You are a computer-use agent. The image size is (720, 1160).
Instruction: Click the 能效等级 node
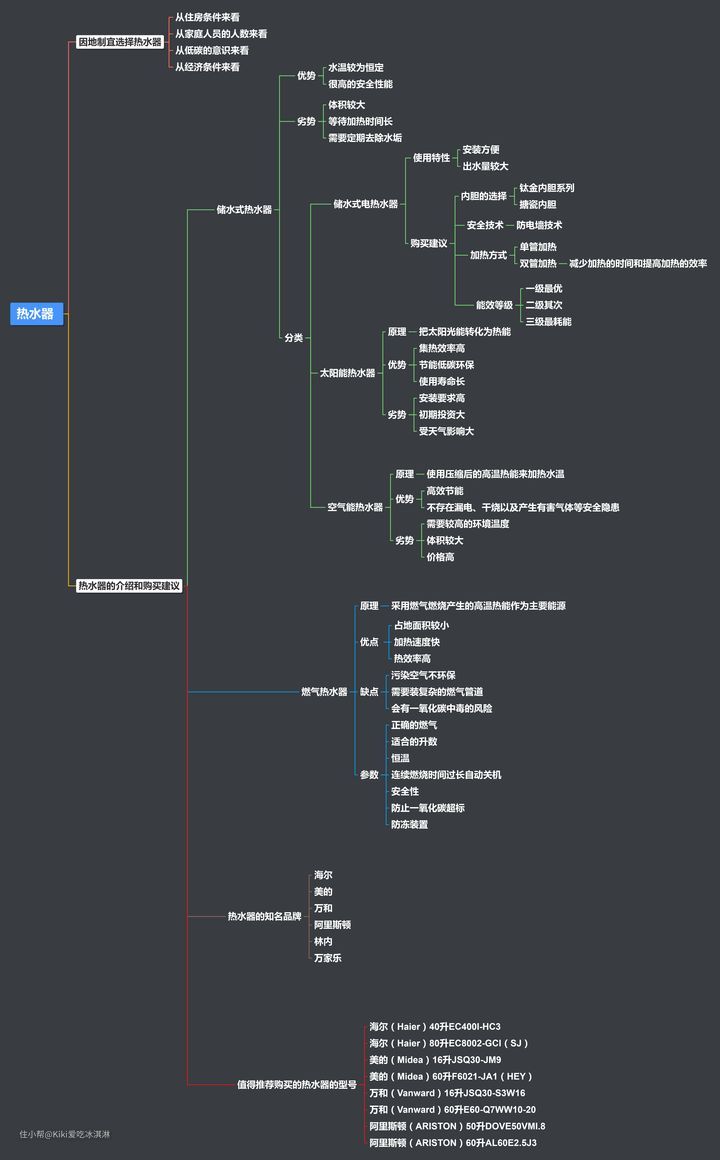[494, 305]
